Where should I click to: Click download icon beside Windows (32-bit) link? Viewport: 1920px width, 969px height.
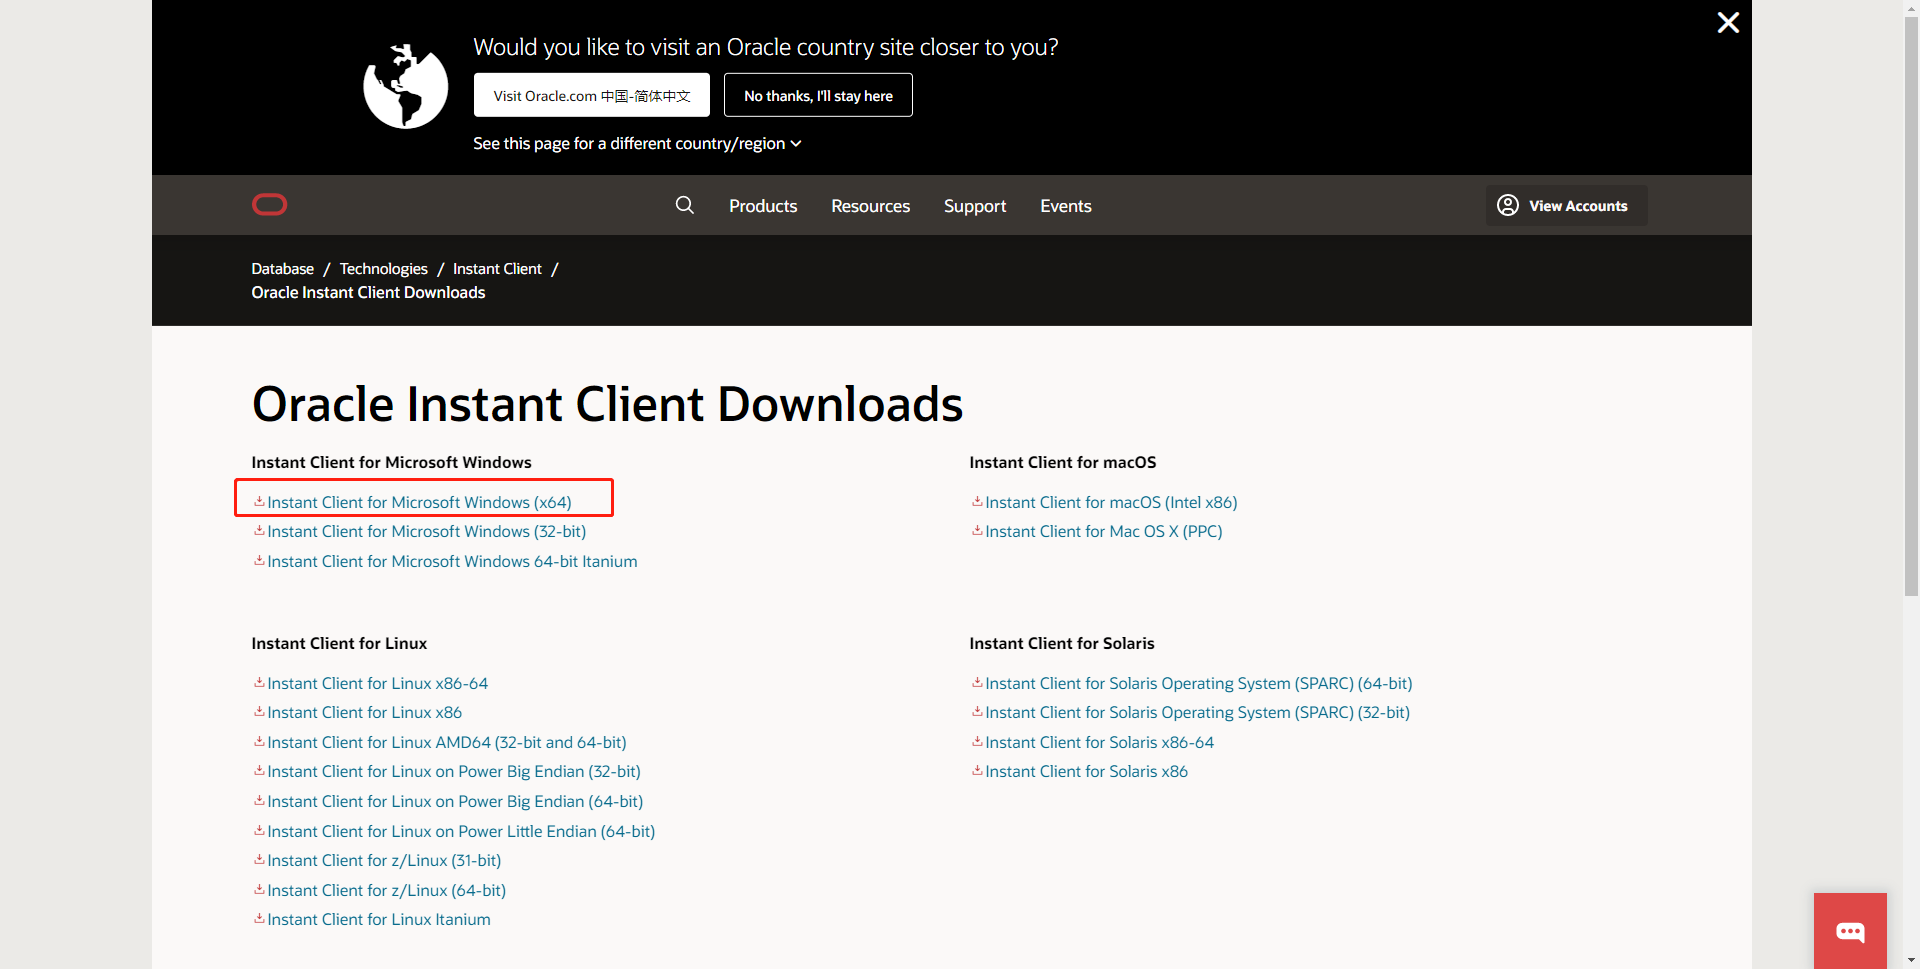259,531
